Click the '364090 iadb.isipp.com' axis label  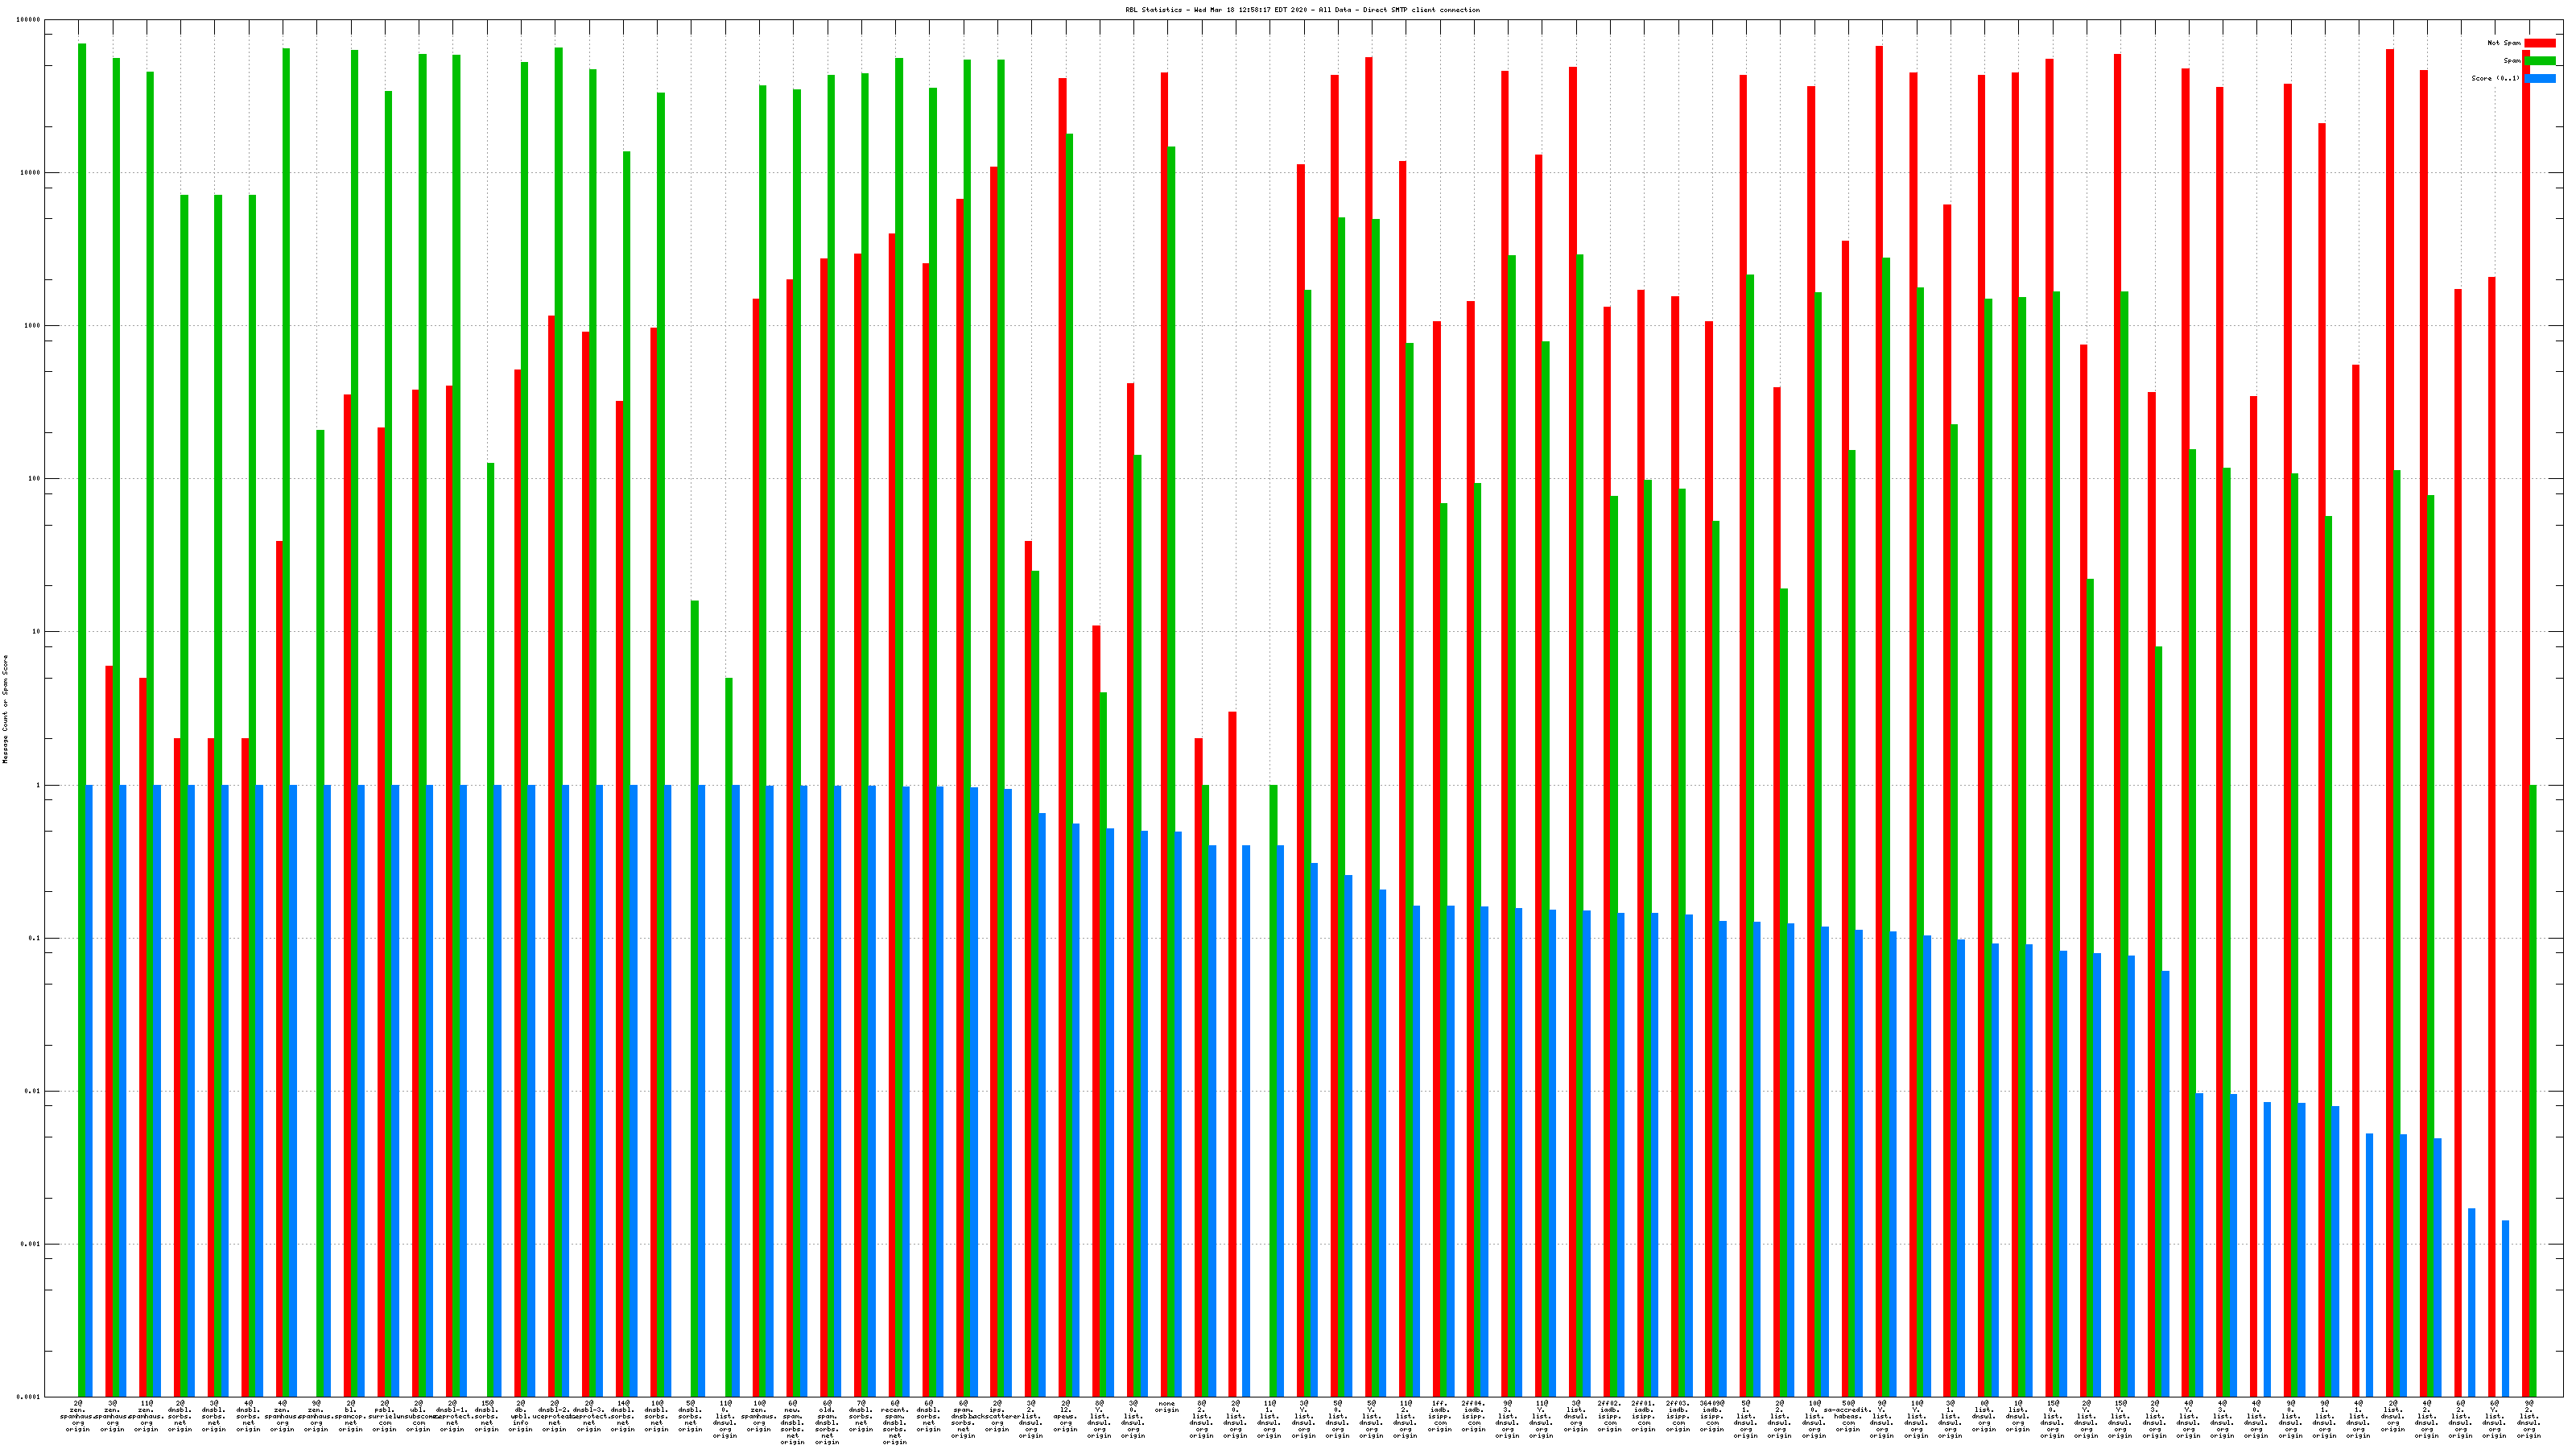coord(1712,1416)
